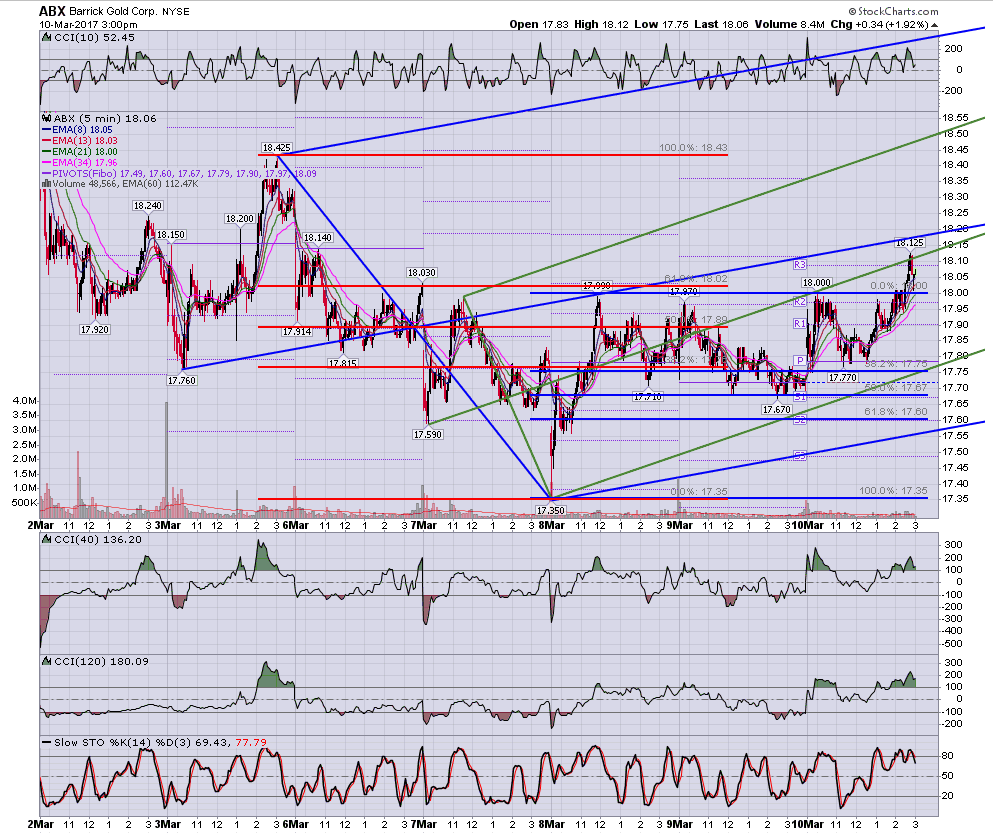Click the R1 pivot label
993x840 pixels.
coord(800,324)
